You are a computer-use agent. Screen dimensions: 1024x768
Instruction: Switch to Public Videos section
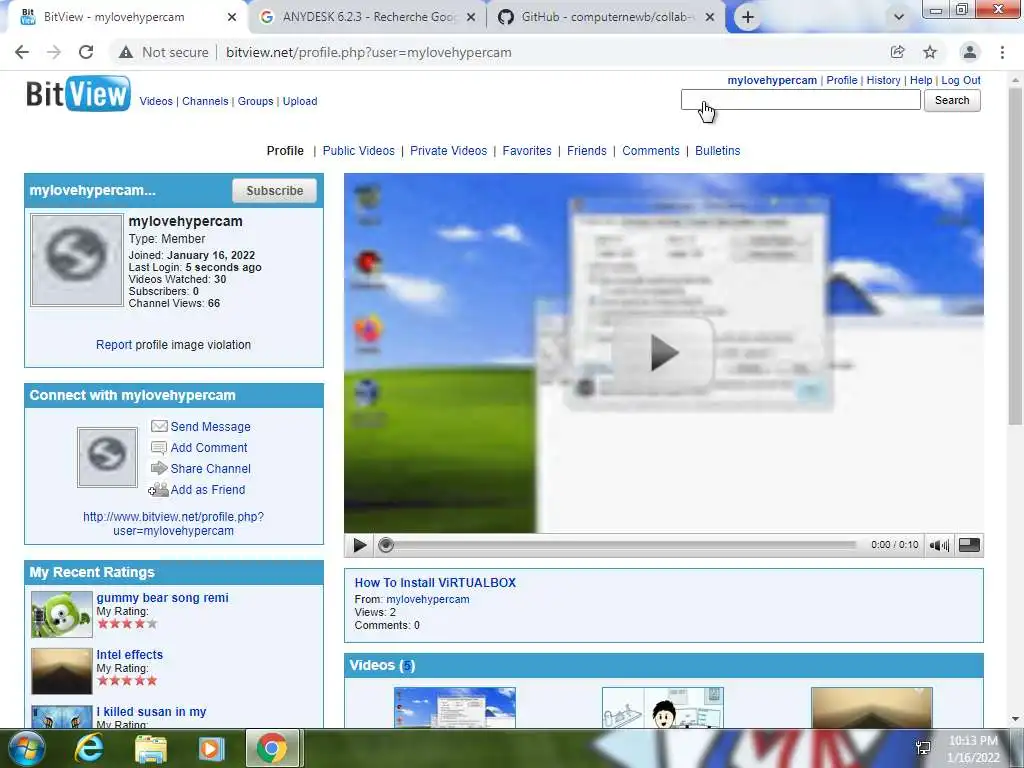tap(359, 151)
